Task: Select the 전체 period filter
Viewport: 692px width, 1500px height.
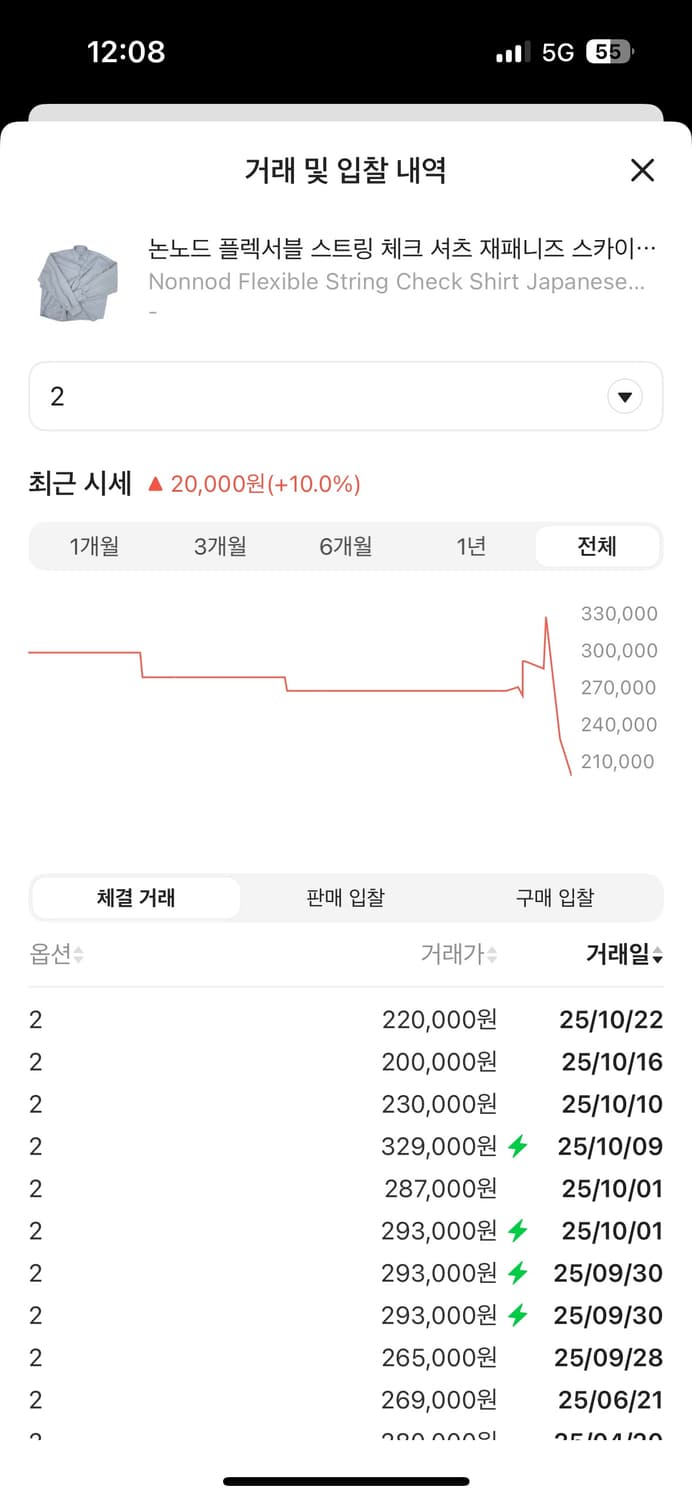Action: 597,546
